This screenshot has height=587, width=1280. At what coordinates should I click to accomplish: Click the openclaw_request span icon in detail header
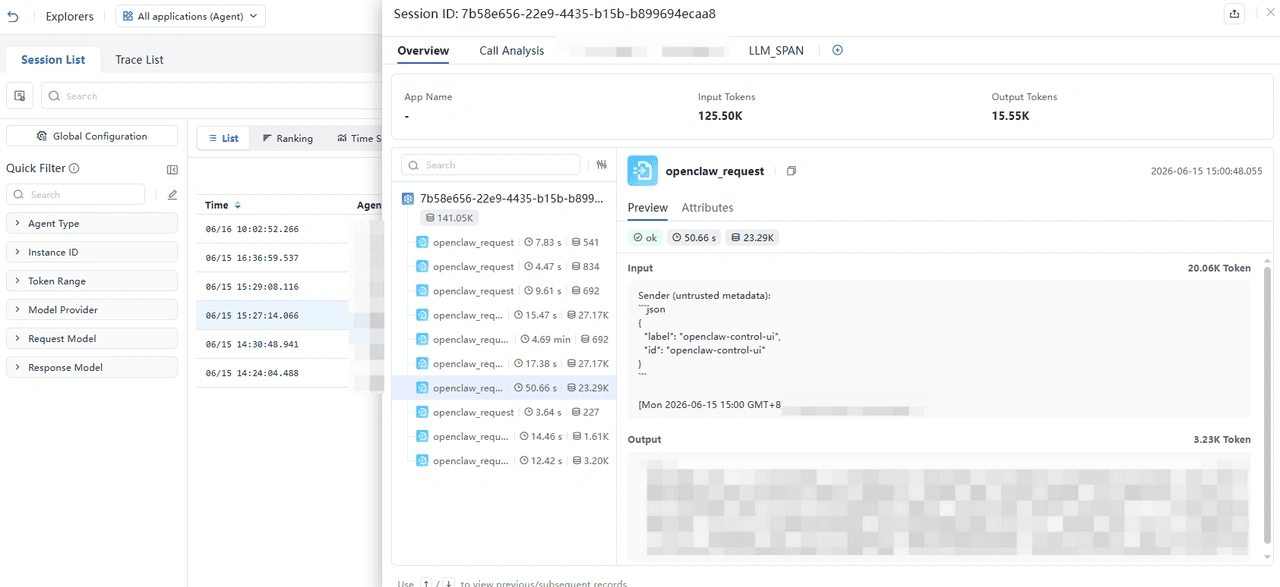[642, 171]
